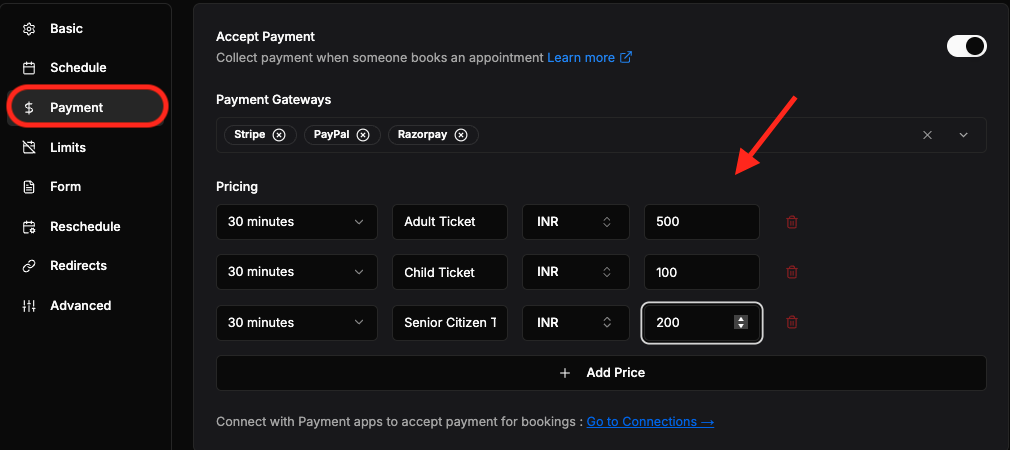The height and width of the screenshot is (450, 1010).
Task: Delete the Adult Ticket price row
Action: [x=792, y=222]
